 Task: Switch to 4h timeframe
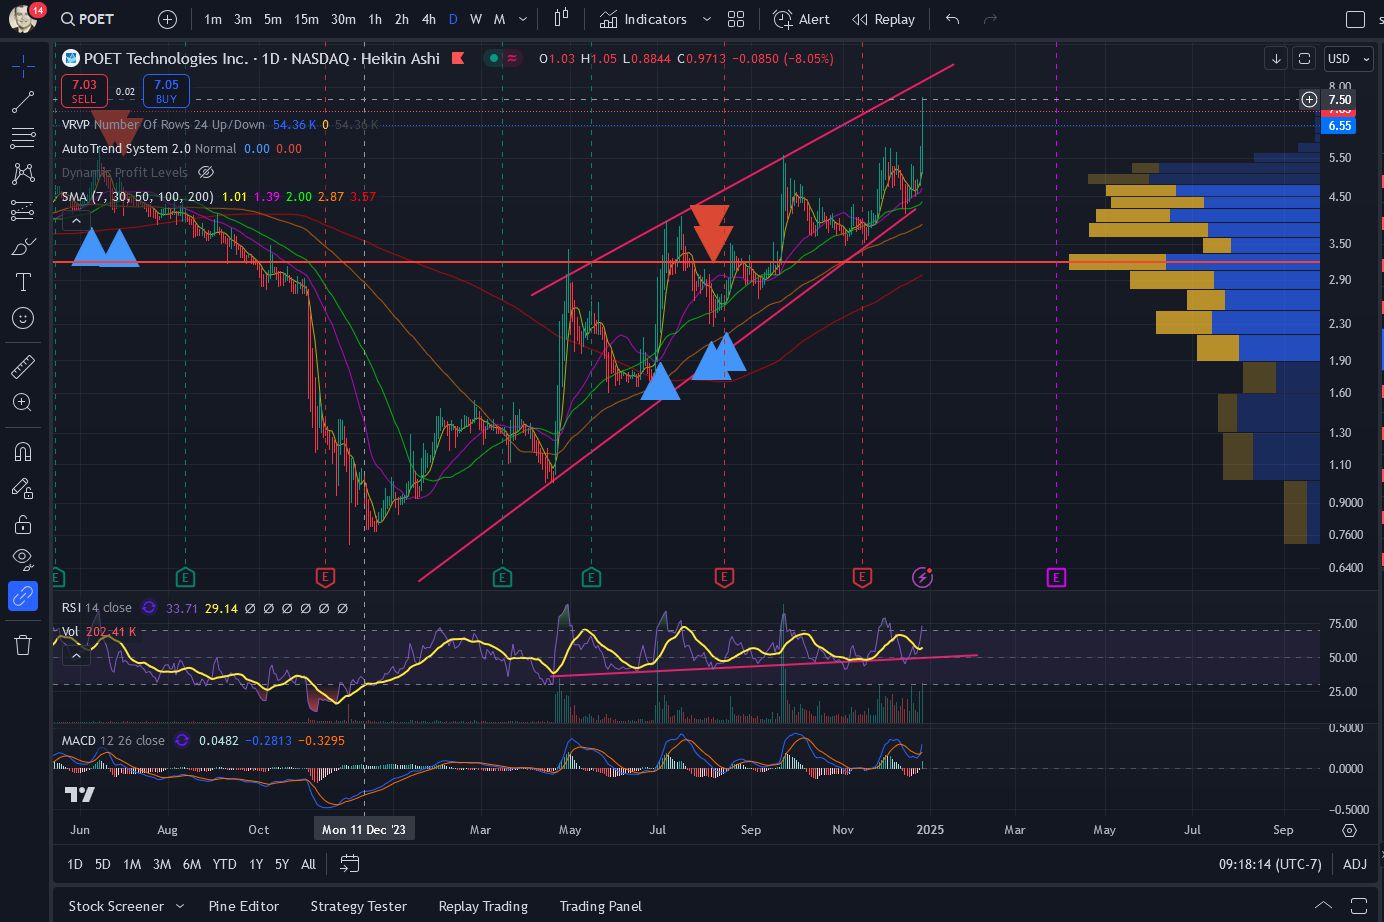tap(428, 19)
